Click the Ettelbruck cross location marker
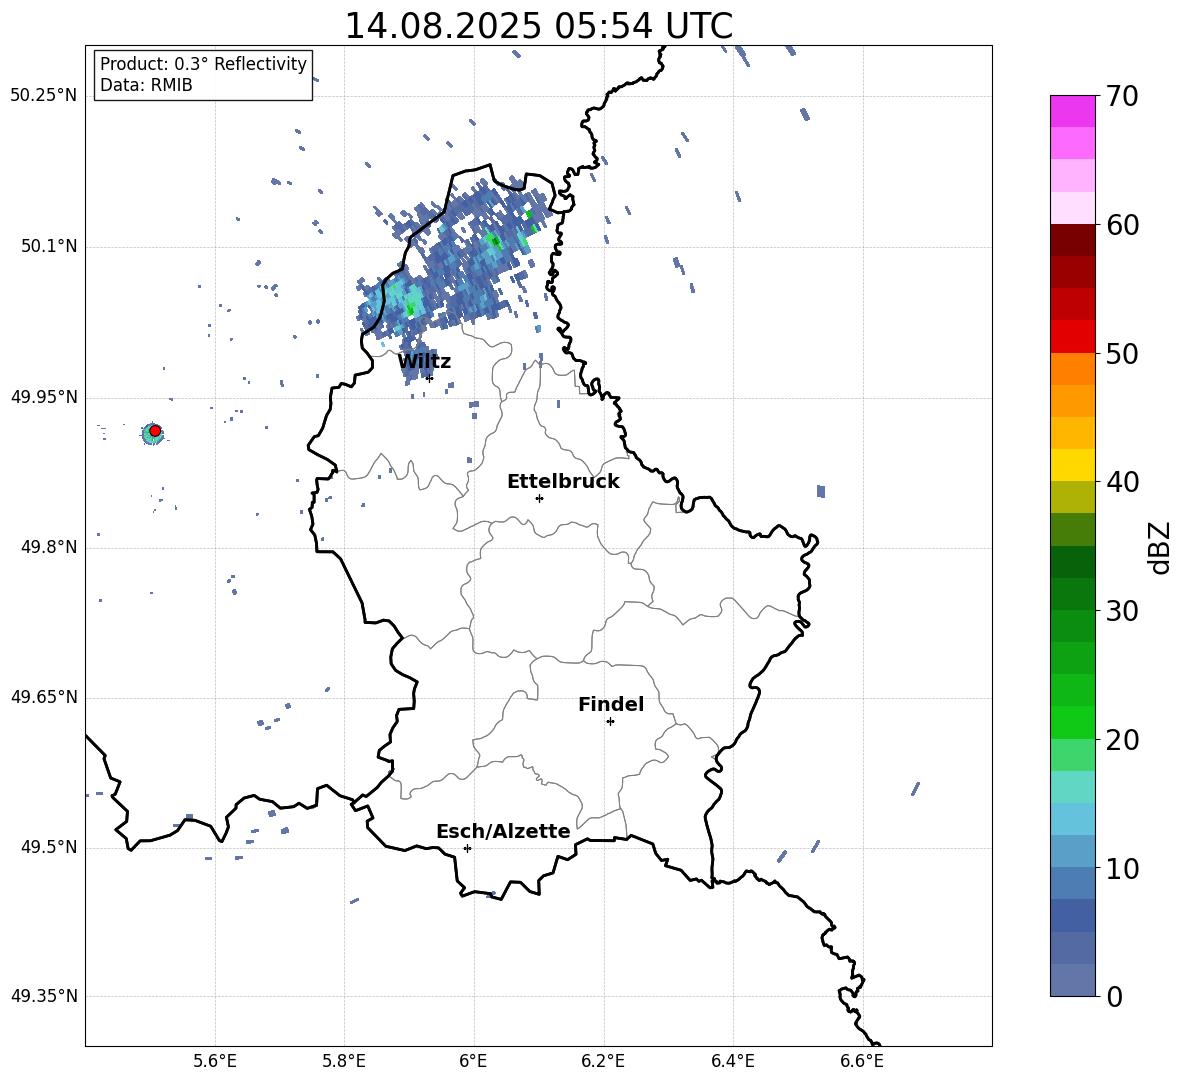The height and width of the screenshot is (1081, 1184). (539, 498)
